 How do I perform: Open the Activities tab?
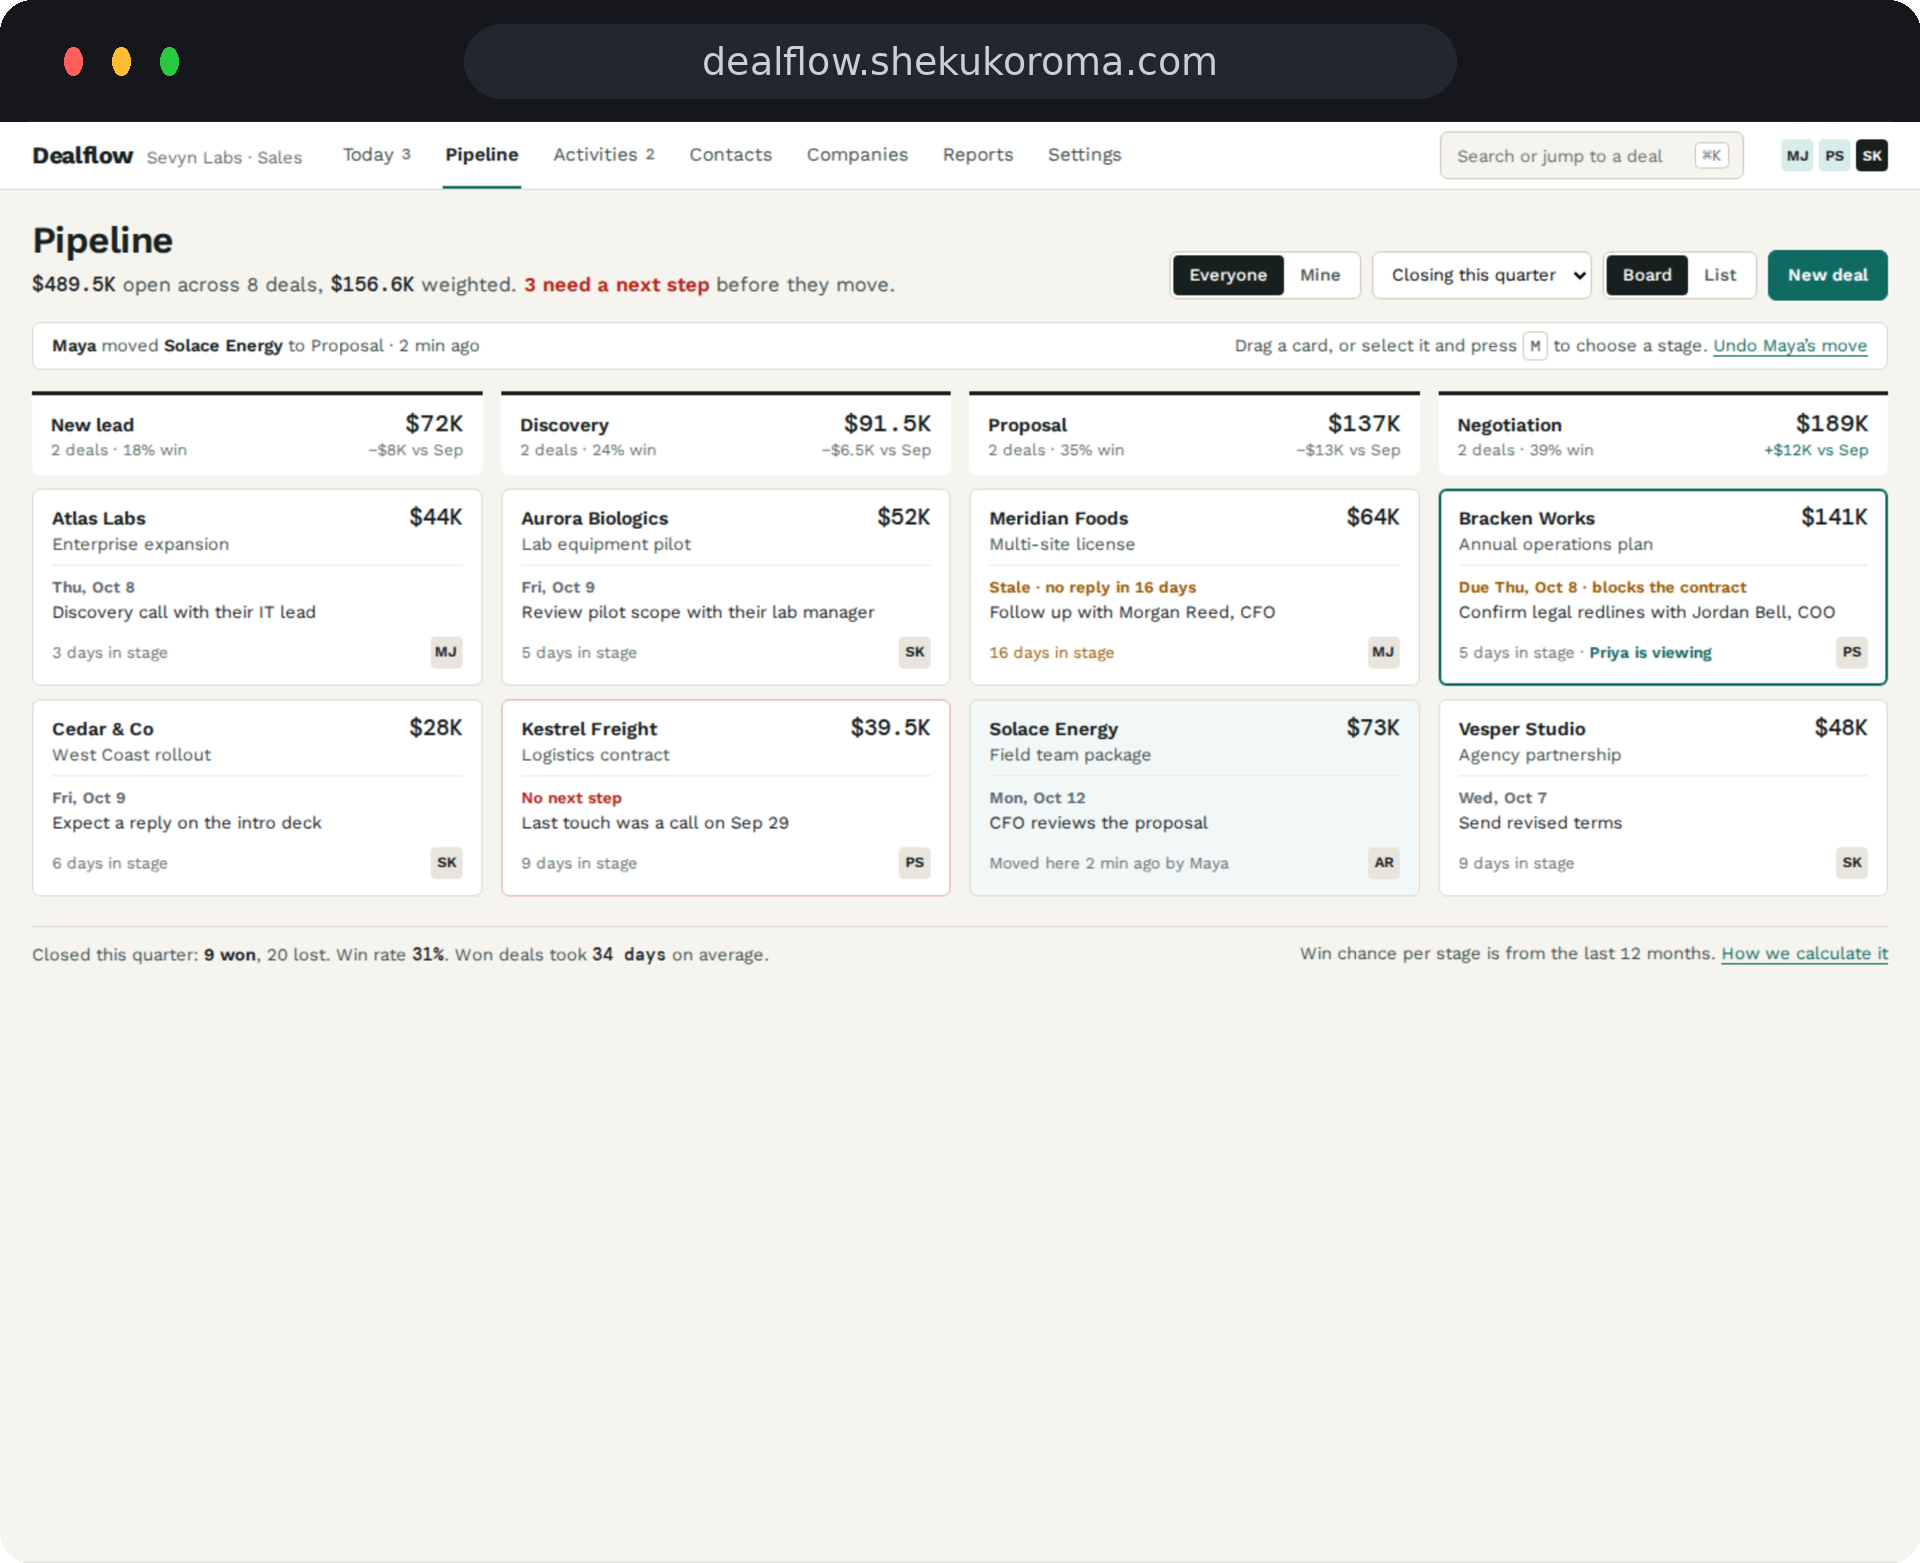[x=603, y=155]
